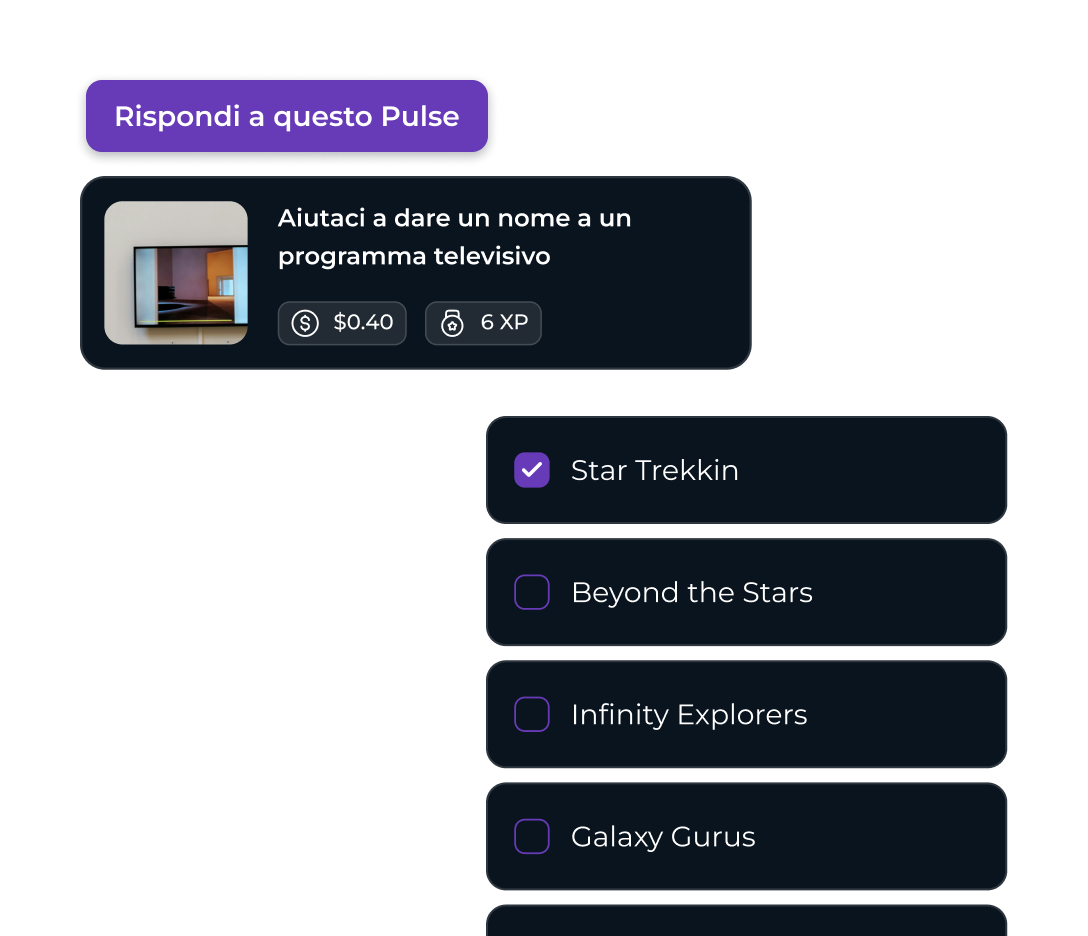Check the Galaxy Gurus checkbox

tap(532, 836)
